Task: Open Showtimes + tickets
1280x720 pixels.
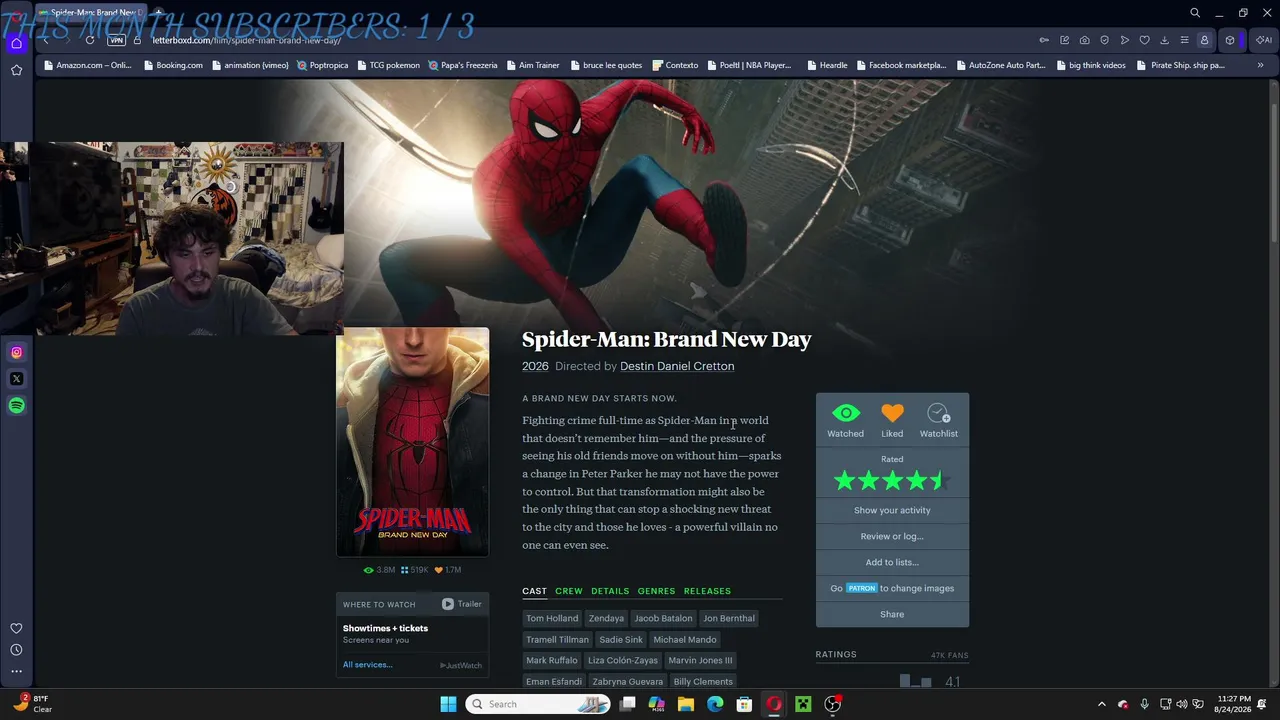Action: [x=385, y=628]
